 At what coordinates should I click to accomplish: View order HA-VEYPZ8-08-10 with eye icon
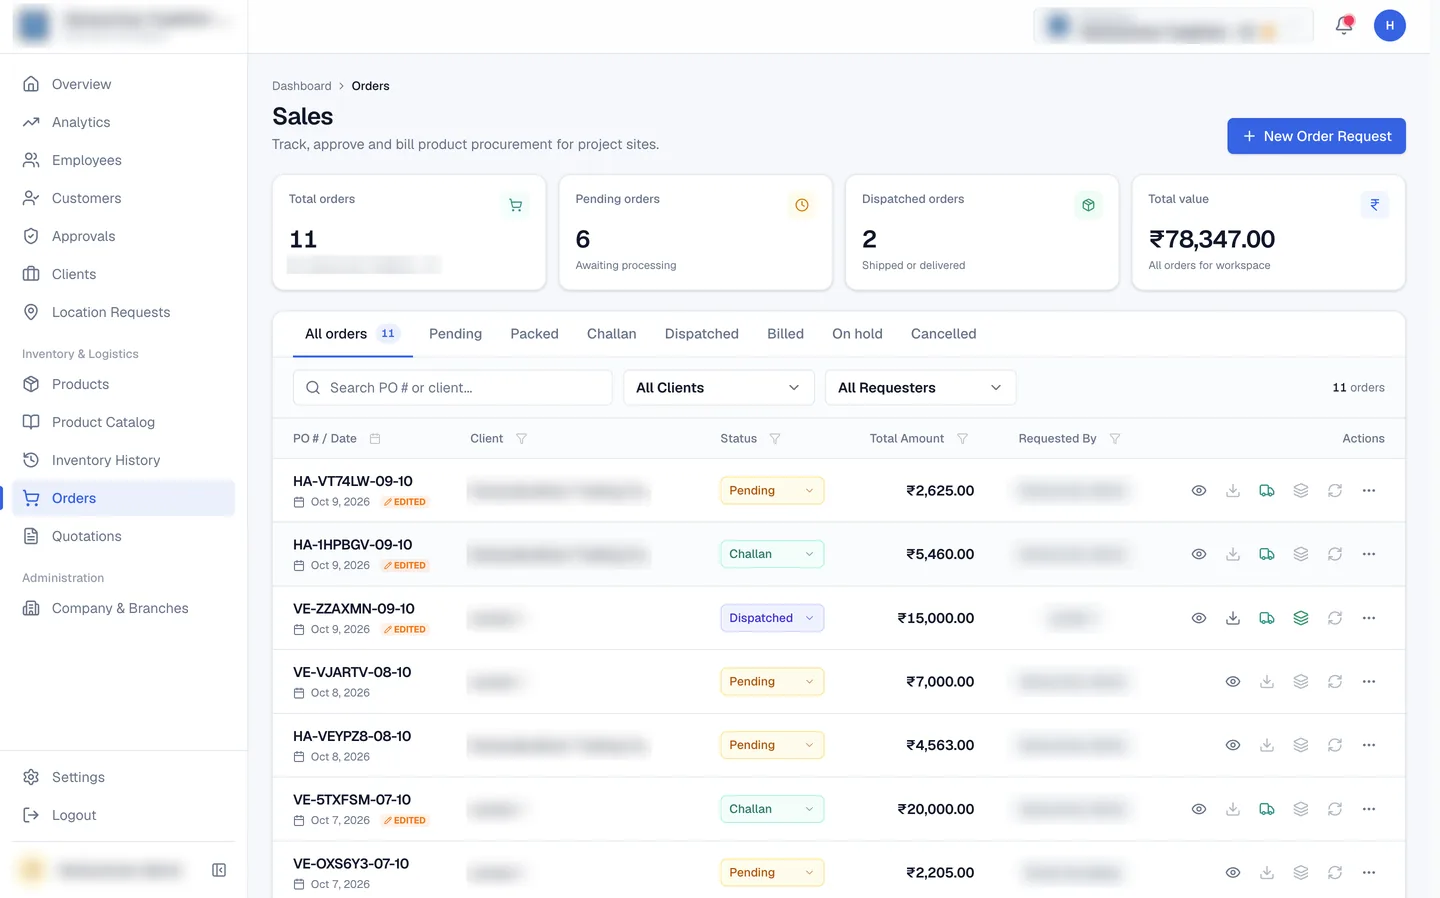[x=1233, y=745]
